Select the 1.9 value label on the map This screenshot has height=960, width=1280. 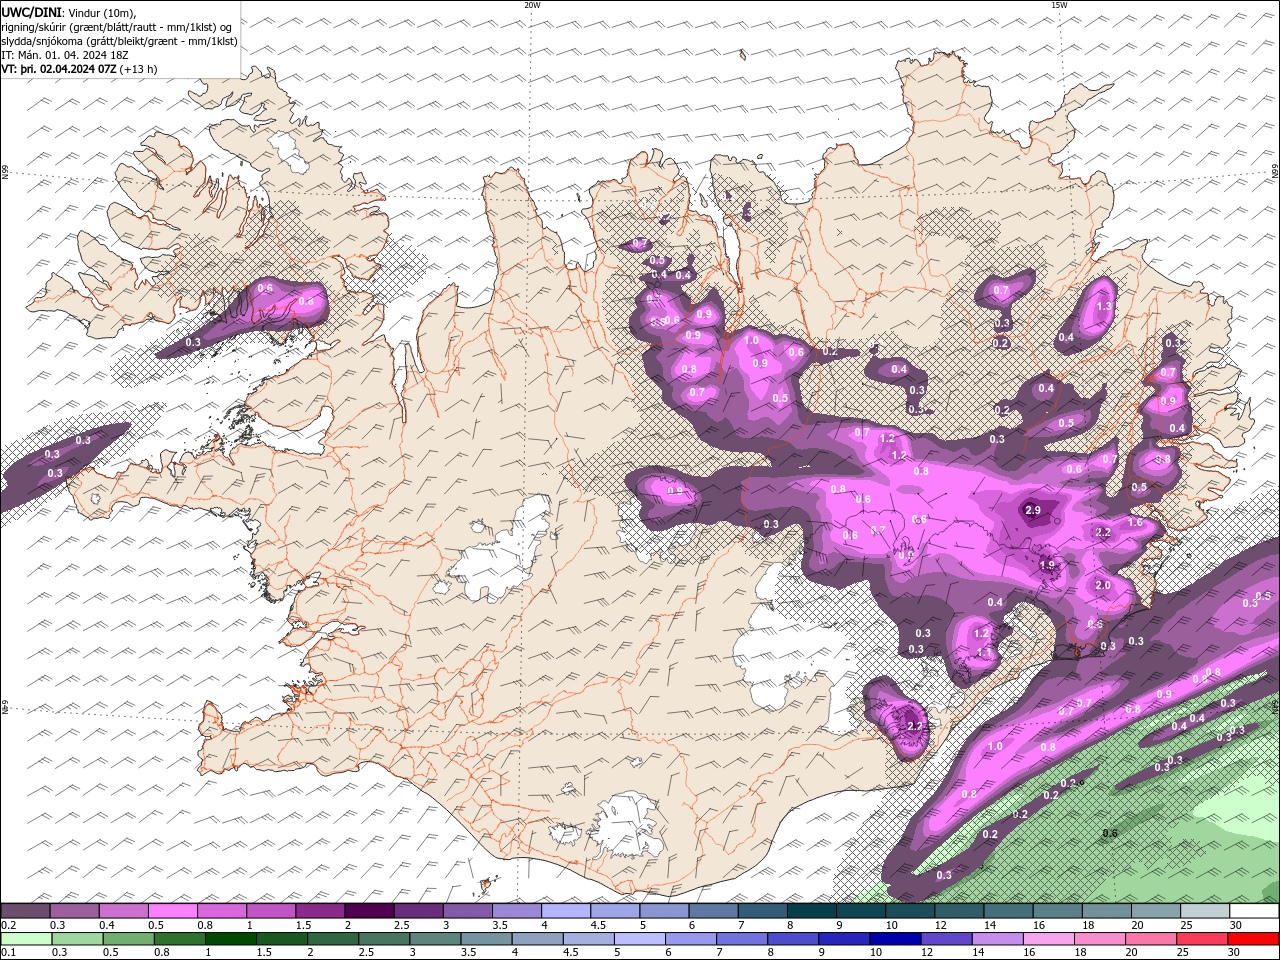point(1047,565)
